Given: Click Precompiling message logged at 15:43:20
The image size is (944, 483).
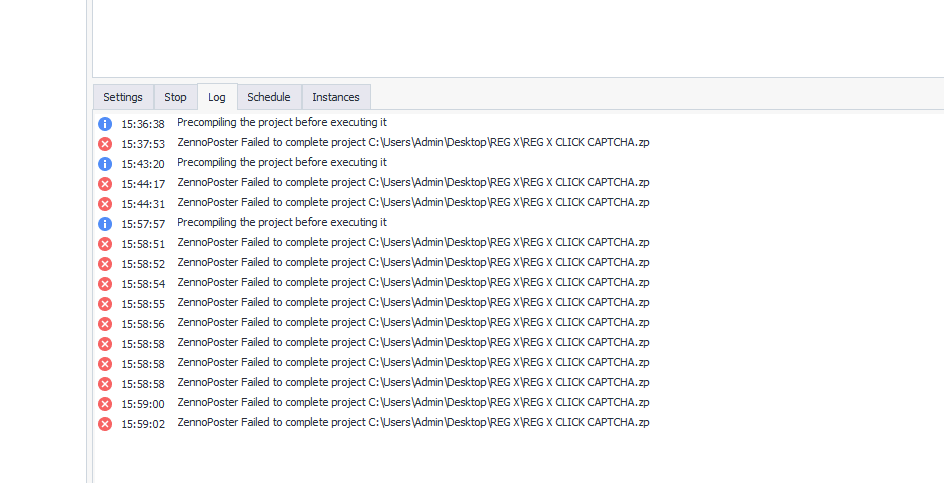Looking at the screenshot, I should point(282,162).
